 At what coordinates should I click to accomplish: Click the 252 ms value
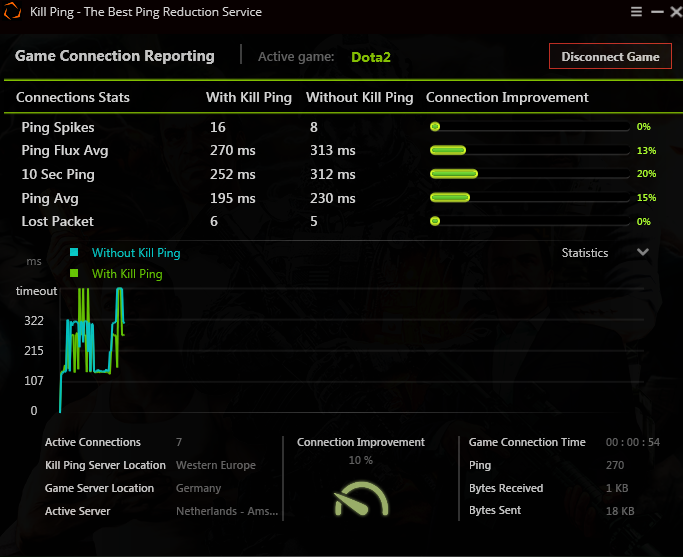click(x=233, y=174)
